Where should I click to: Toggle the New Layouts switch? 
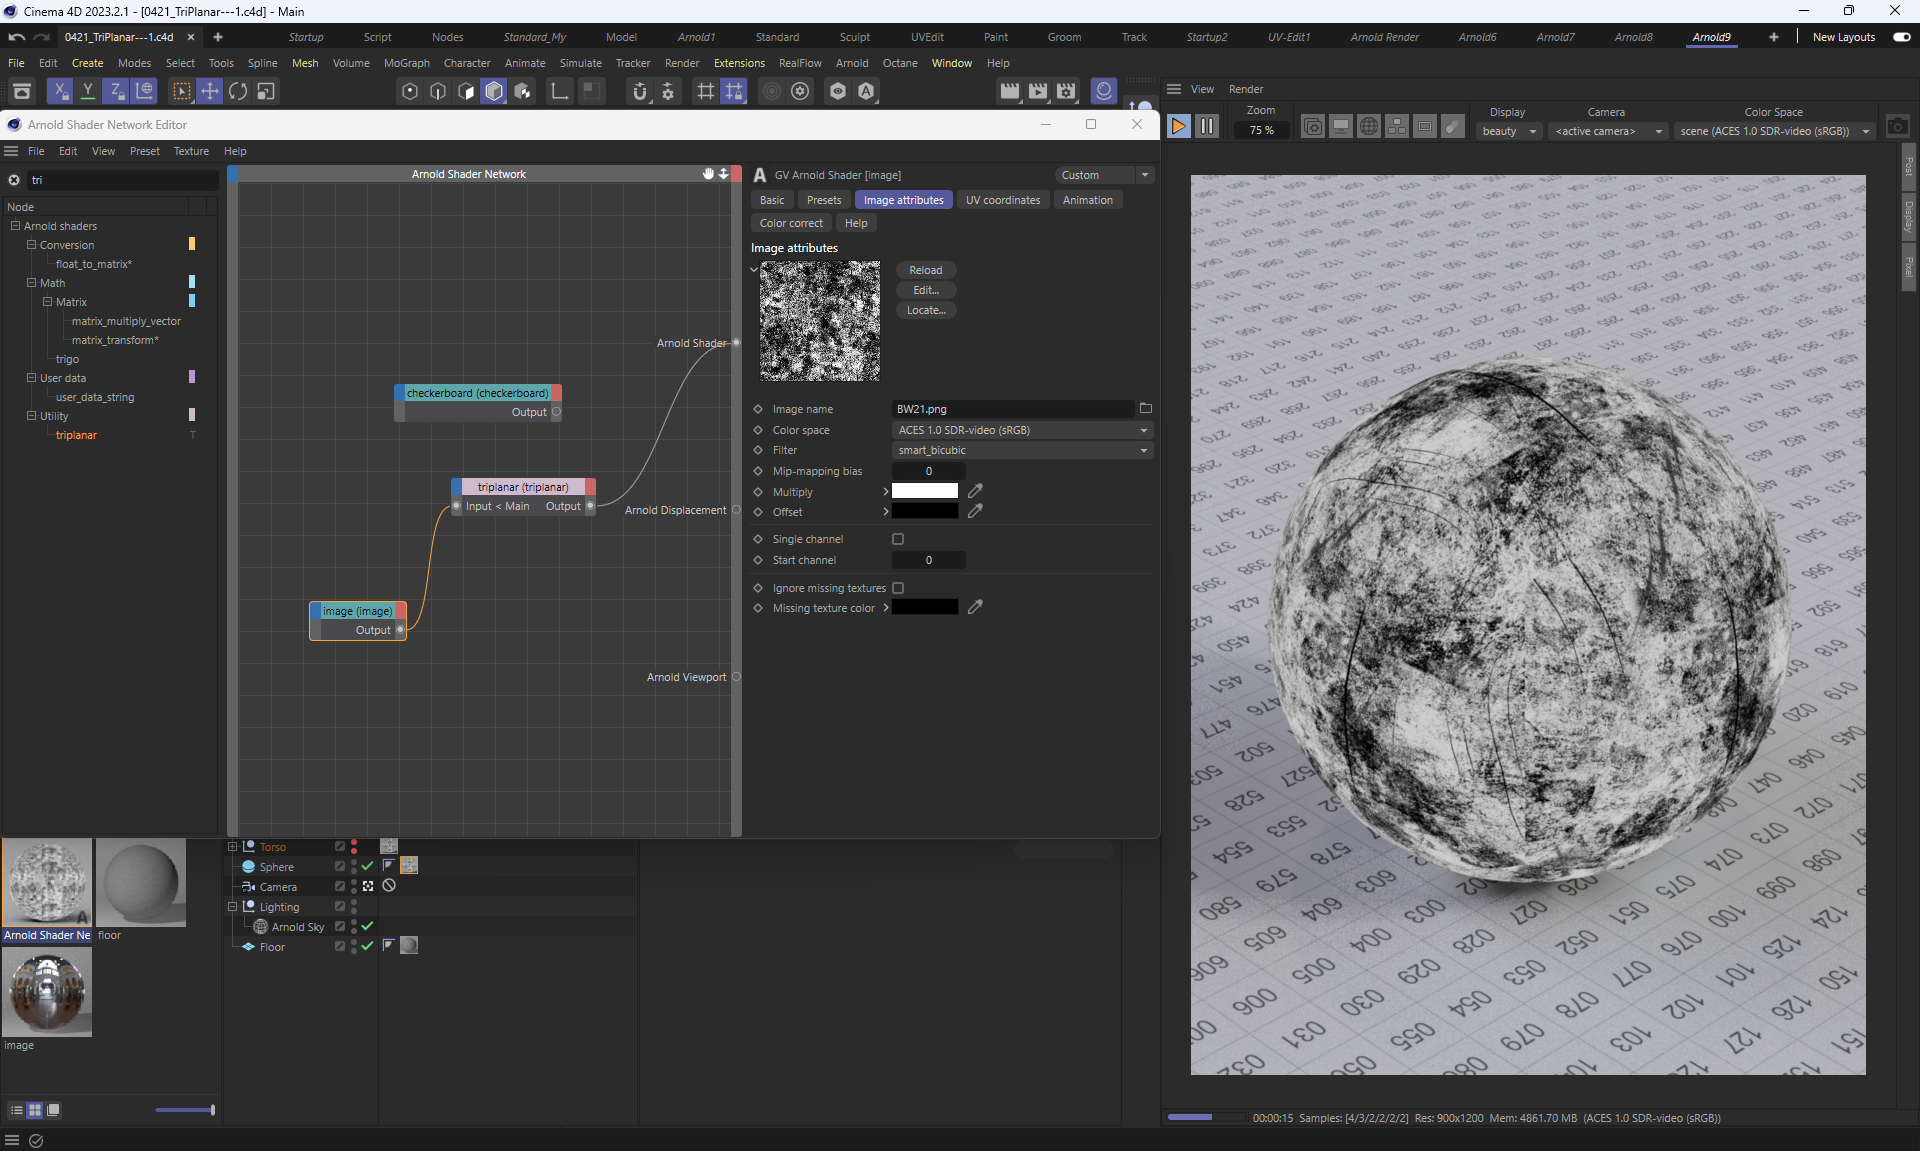click(x=1901, y=37)
